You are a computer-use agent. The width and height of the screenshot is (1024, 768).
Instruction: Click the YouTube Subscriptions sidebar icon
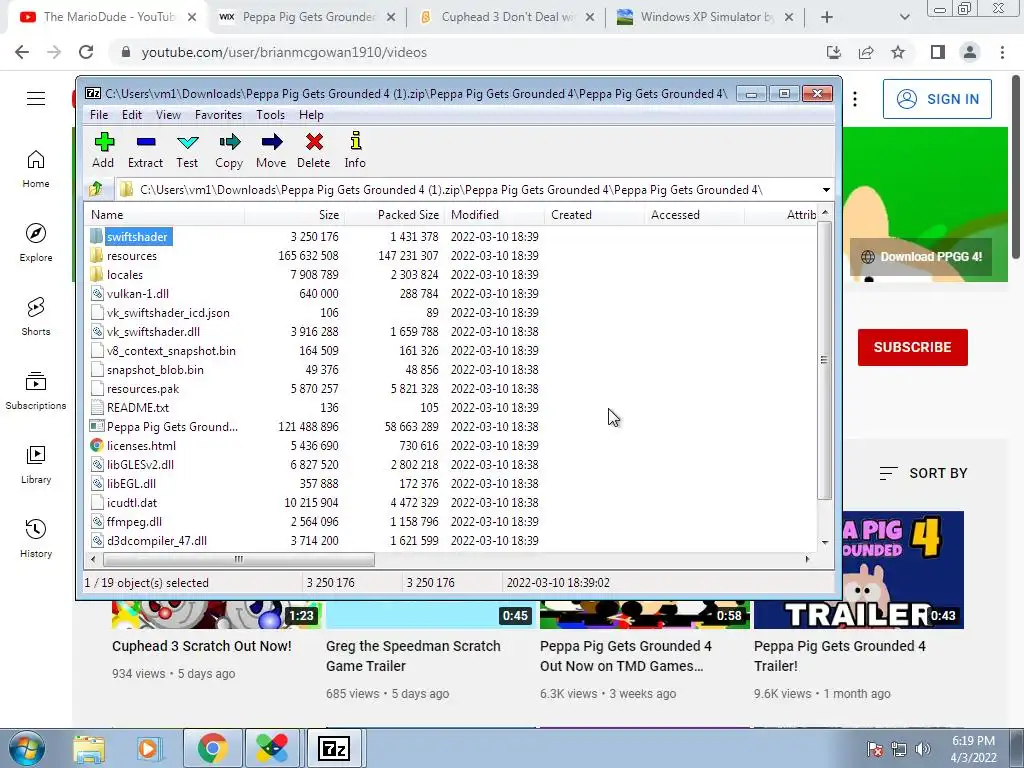[36, 381]
